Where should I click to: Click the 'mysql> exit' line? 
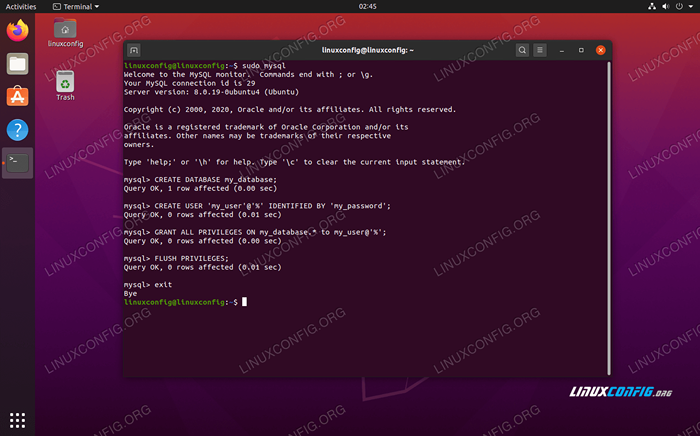(x=148, y=285)
